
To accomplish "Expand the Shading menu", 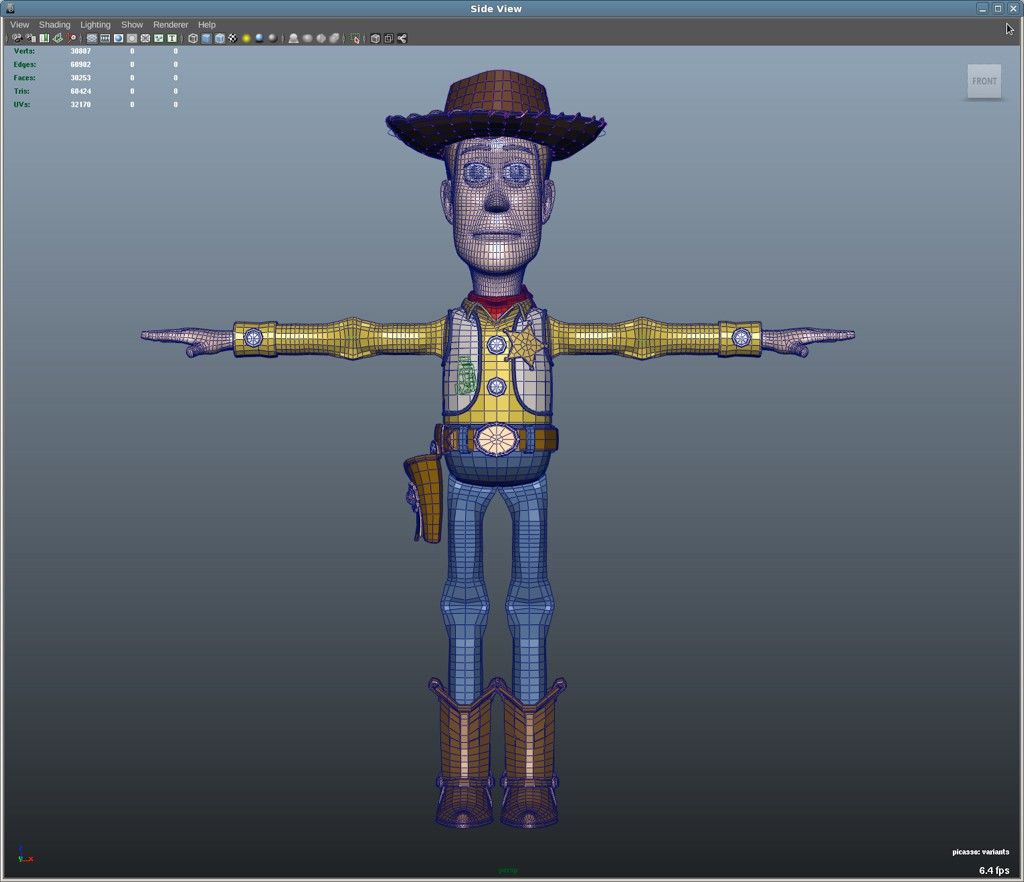I will tap(54, 24).
